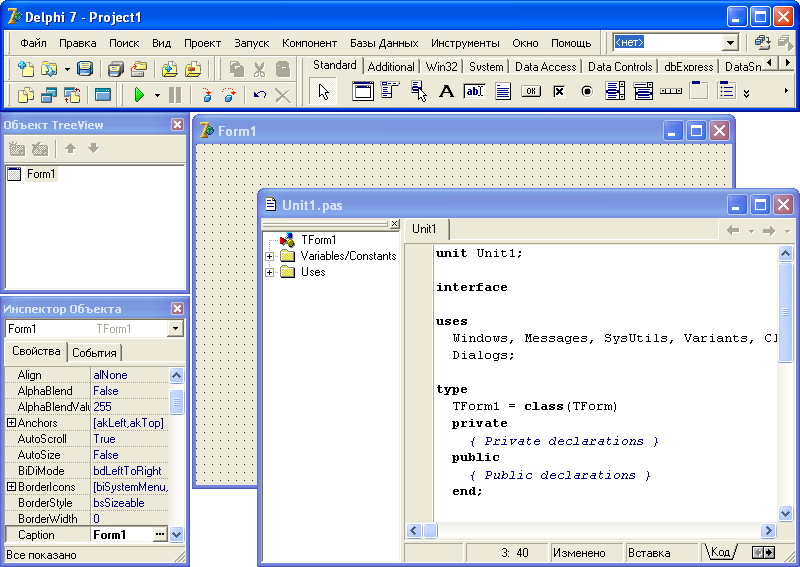
Task: Show more palette components via double chevron
Action: [746, 93]
